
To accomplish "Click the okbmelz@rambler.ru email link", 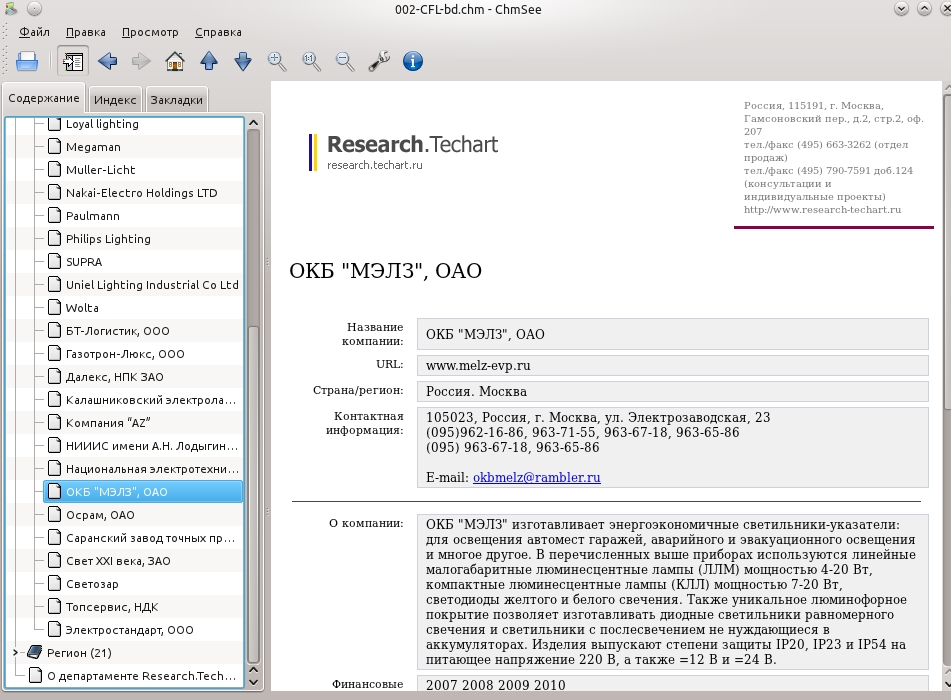I will point(537,477).
